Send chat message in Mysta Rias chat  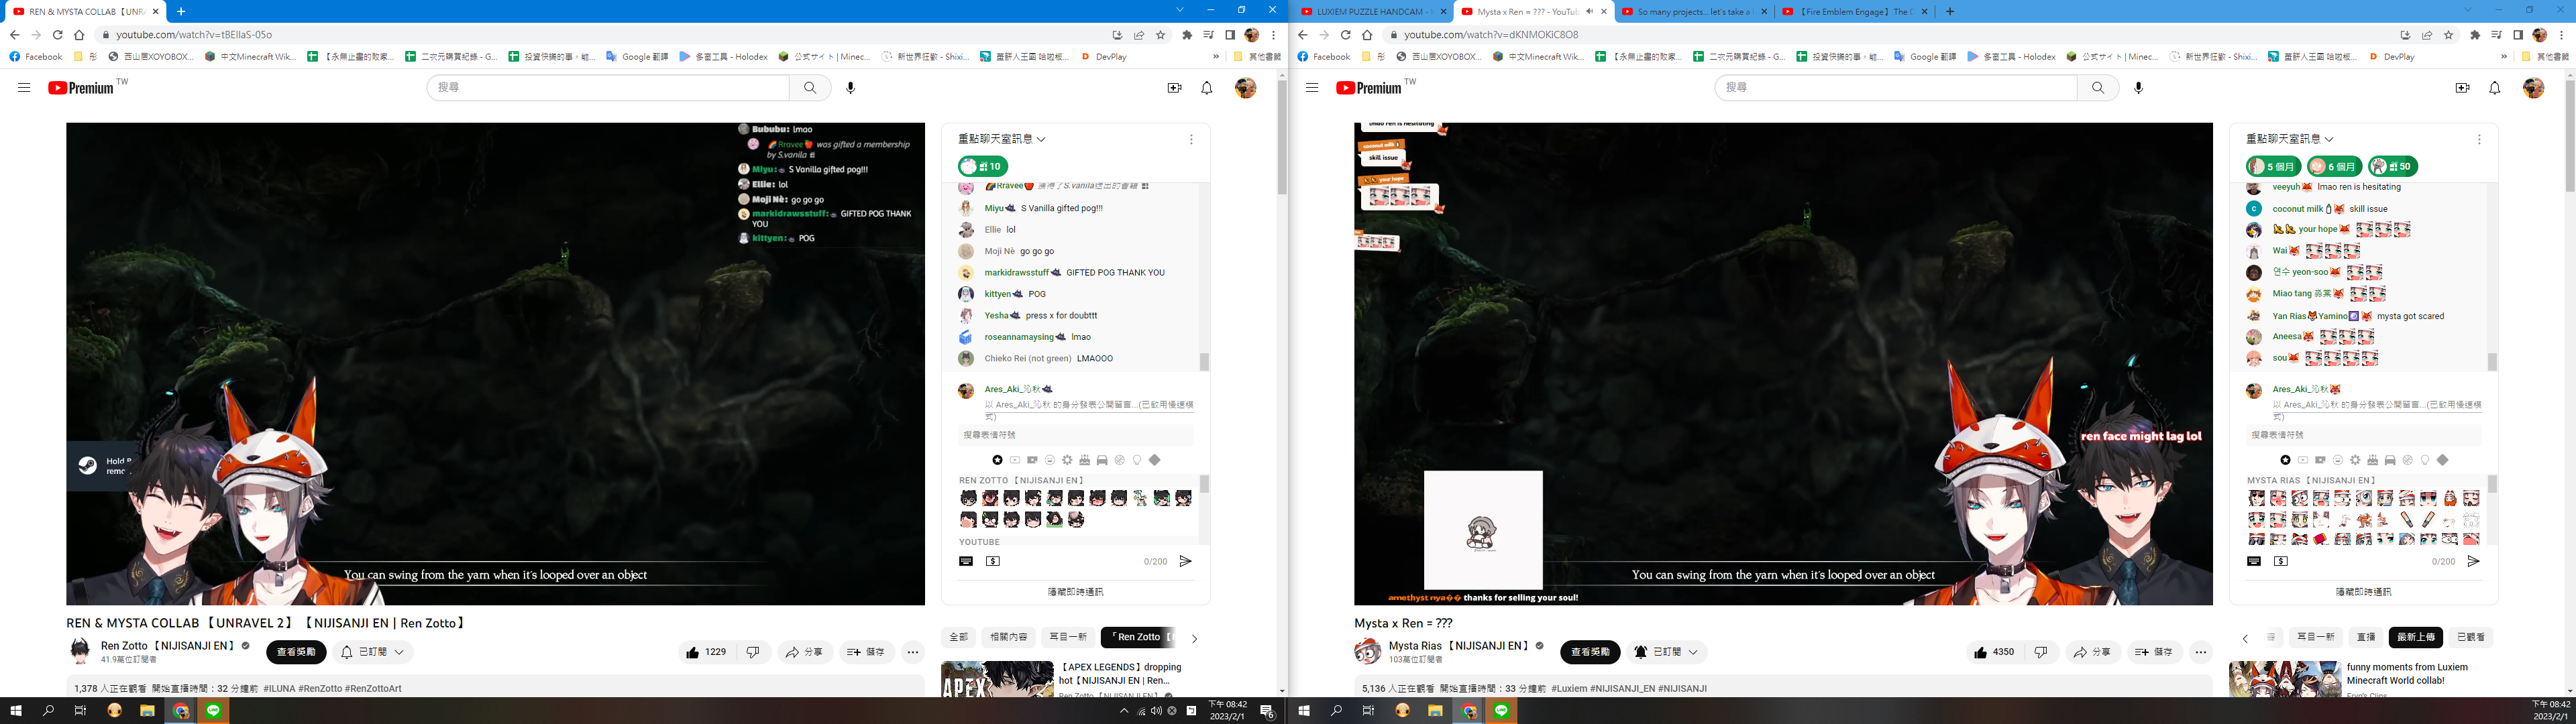(2473, 562)
